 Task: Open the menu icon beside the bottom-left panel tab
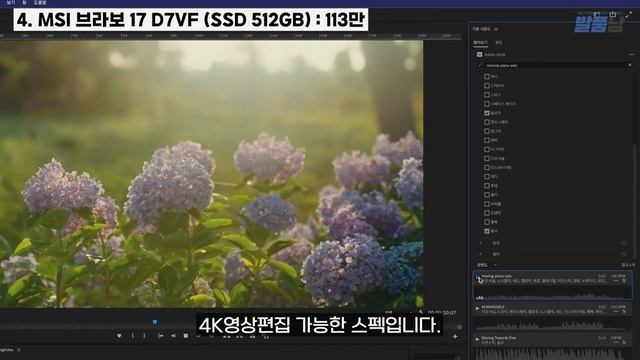[19, 350]
